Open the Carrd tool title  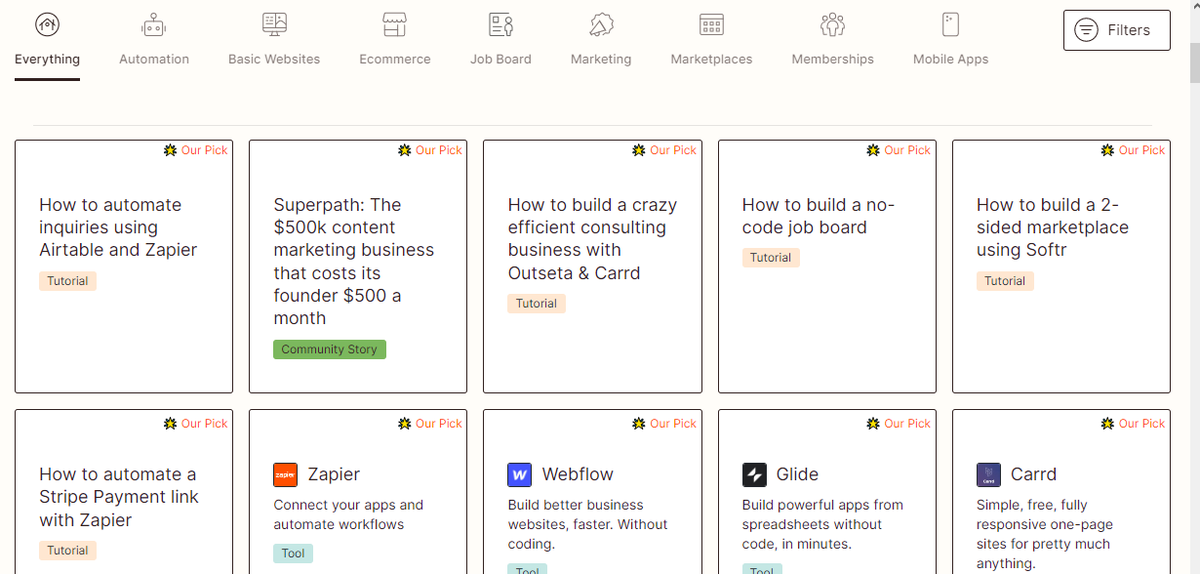coord(1033,474)
